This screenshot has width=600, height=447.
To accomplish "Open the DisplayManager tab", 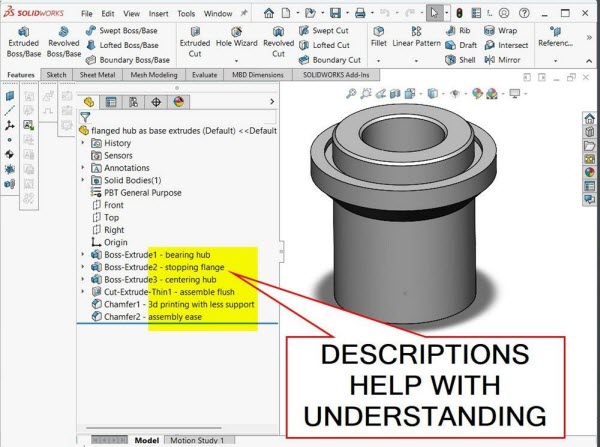I will pos(179,102).
